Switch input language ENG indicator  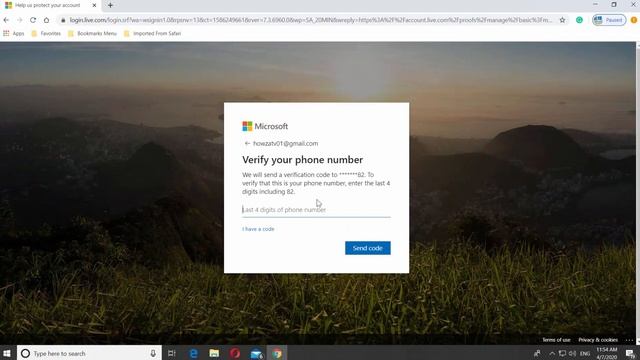coord(585,353)
